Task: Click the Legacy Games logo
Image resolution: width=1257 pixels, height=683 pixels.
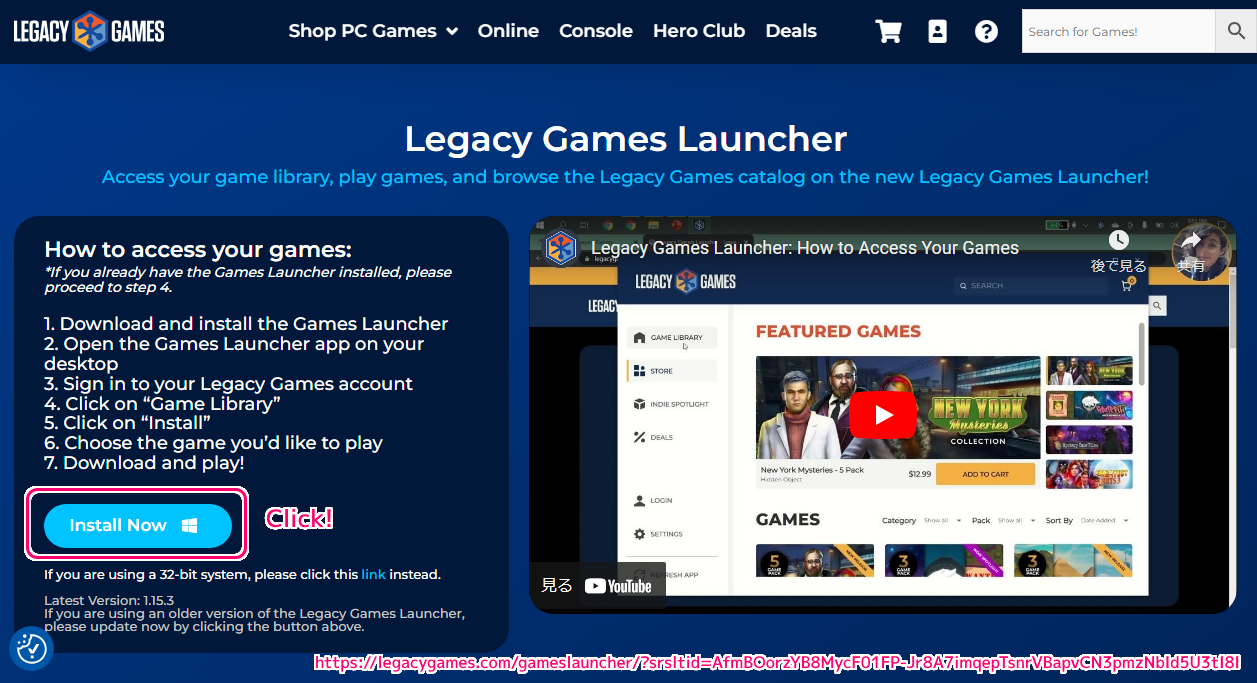Action: point(89,31)
